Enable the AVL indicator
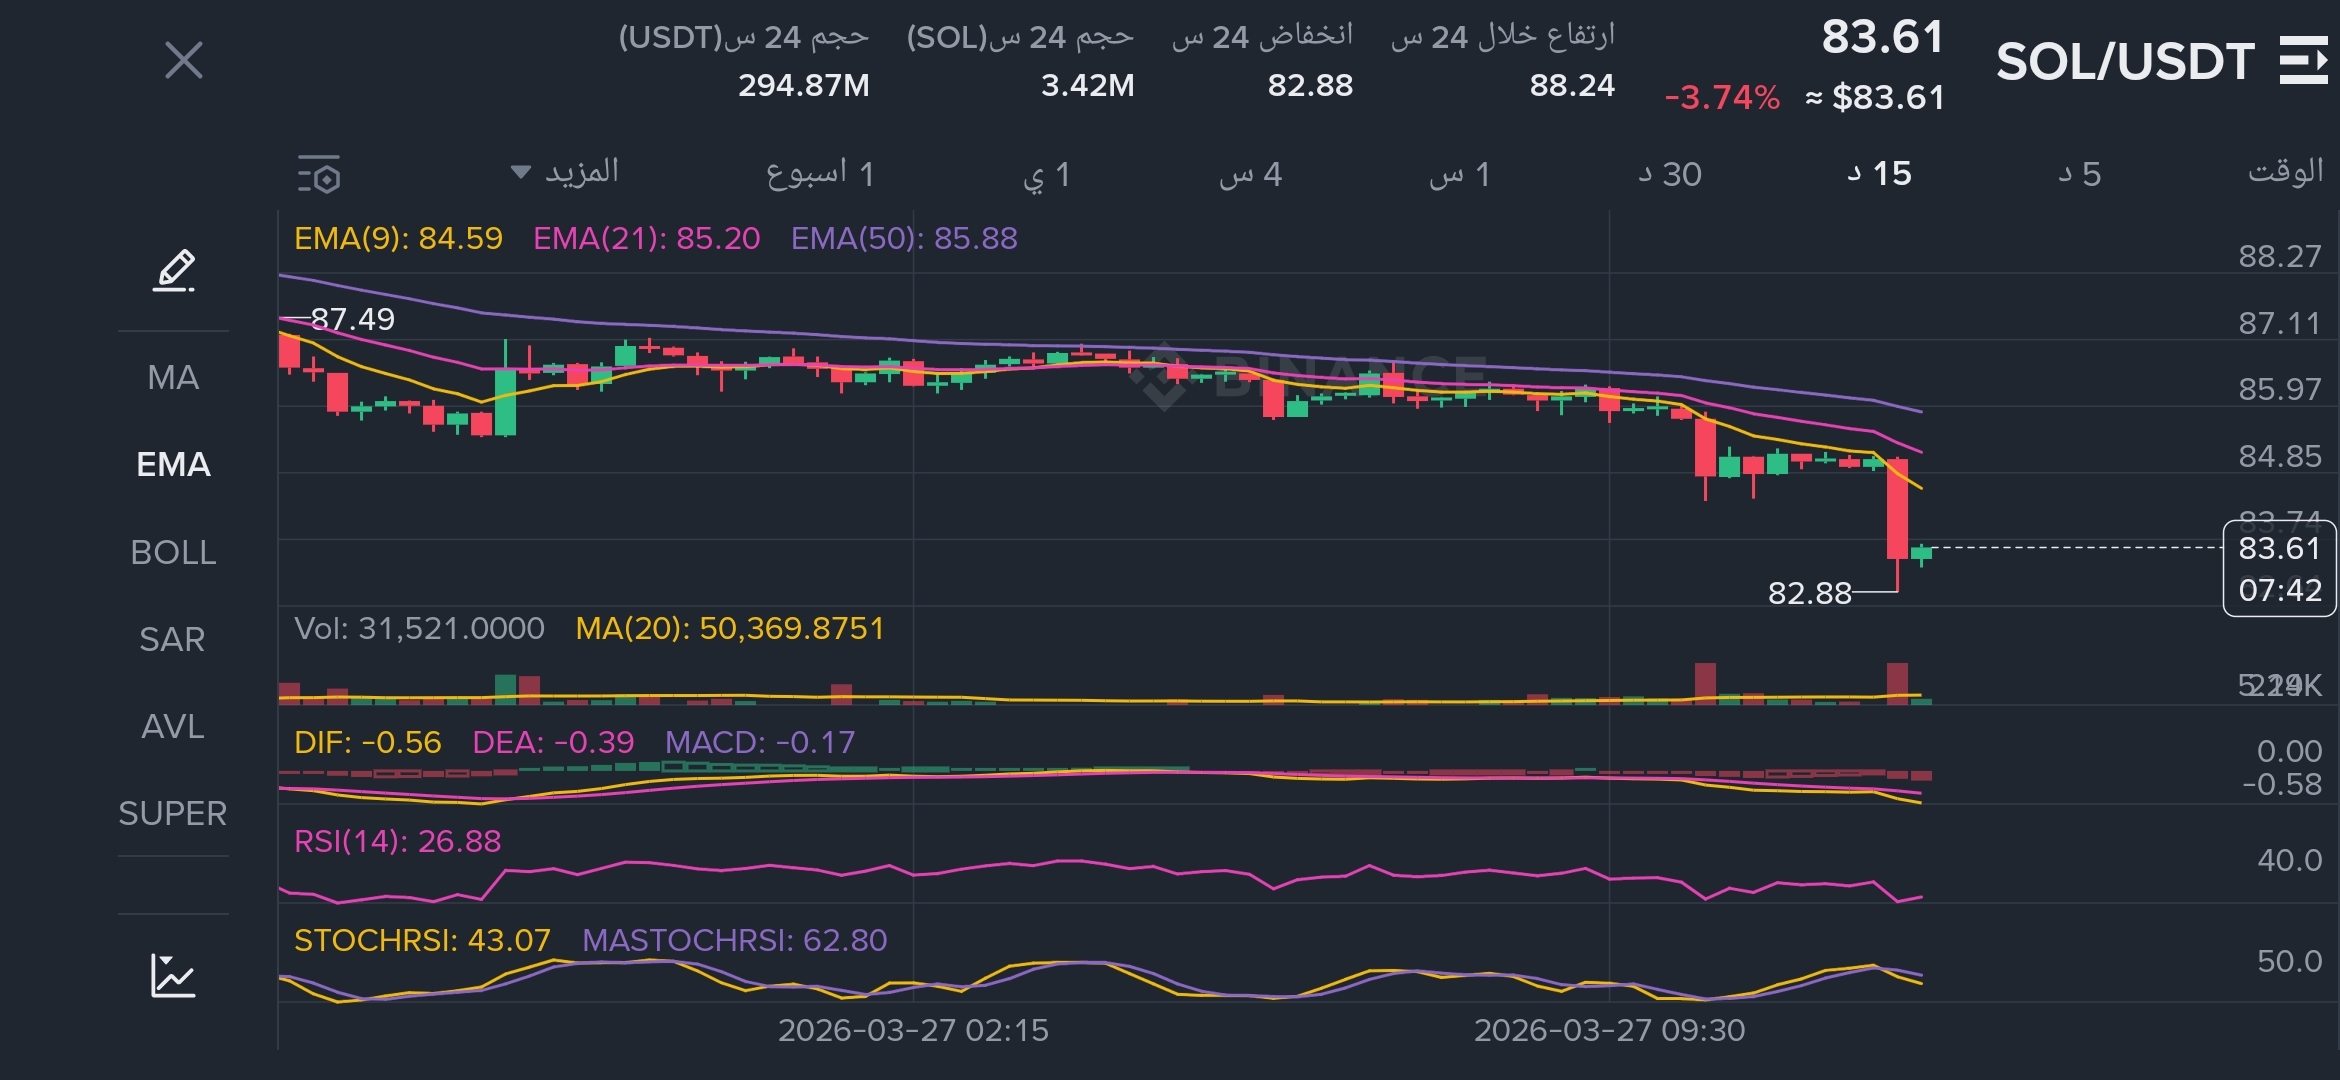The width and height of the screenshot is (2340, 1080). point(173,726)
